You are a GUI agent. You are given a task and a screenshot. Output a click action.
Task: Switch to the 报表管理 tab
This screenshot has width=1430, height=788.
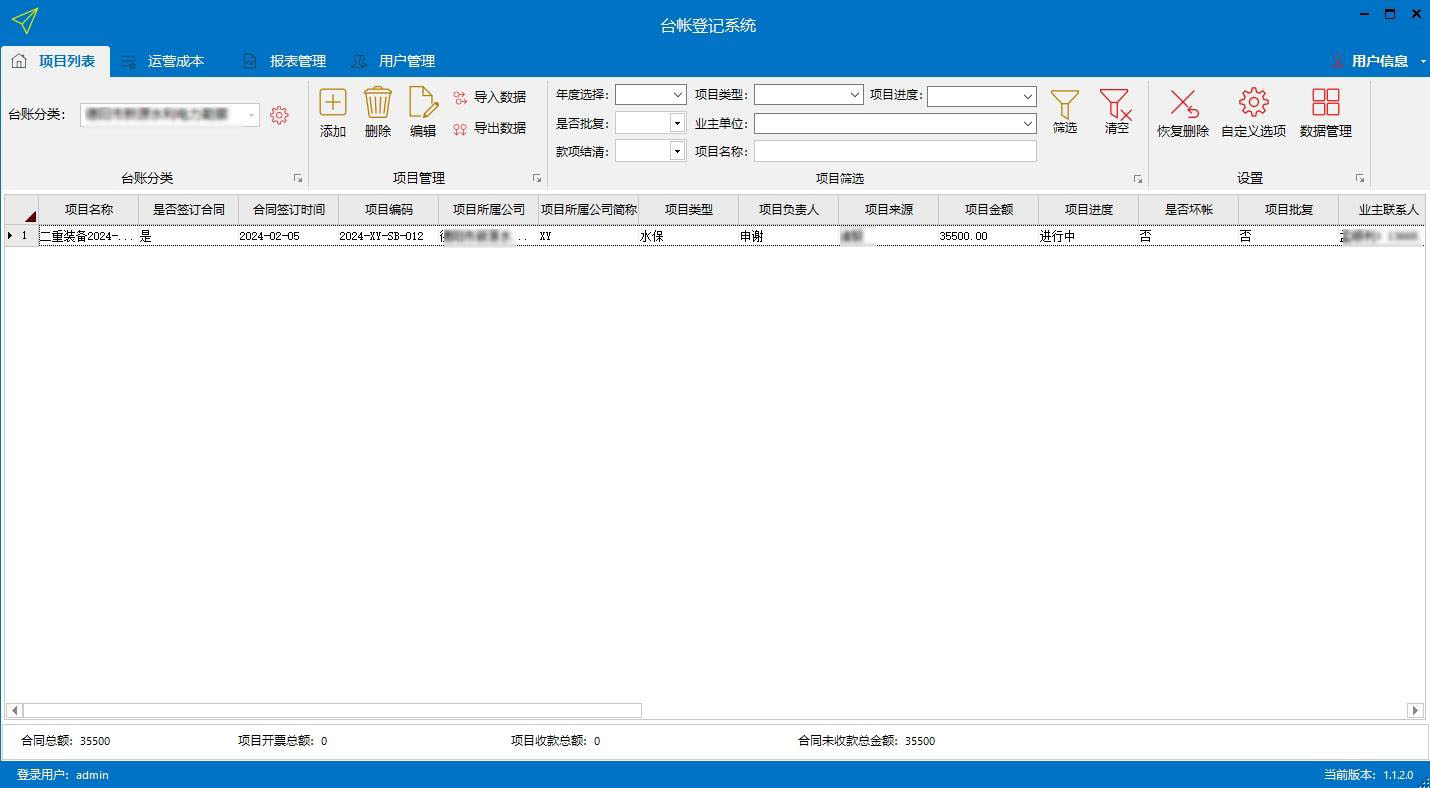point(285,61)
